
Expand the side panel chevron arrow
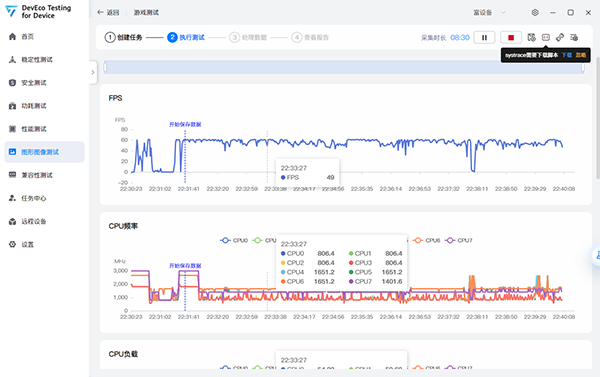point(93,72)
